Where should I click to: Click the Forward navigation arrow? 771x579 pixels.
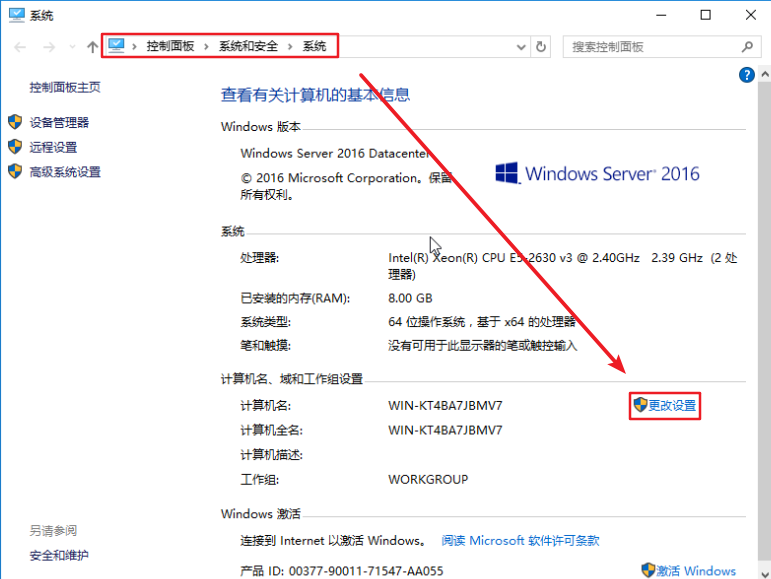coord(49,47)
